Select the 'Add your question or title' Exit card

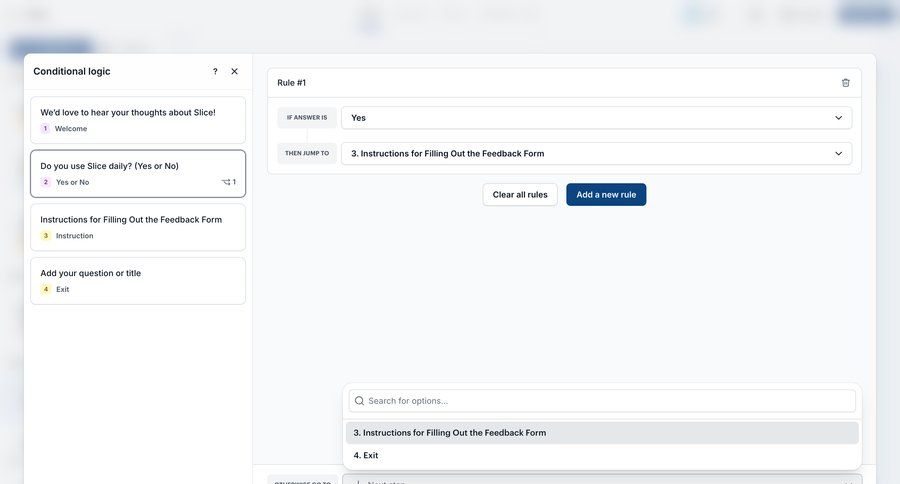point(138,281)
